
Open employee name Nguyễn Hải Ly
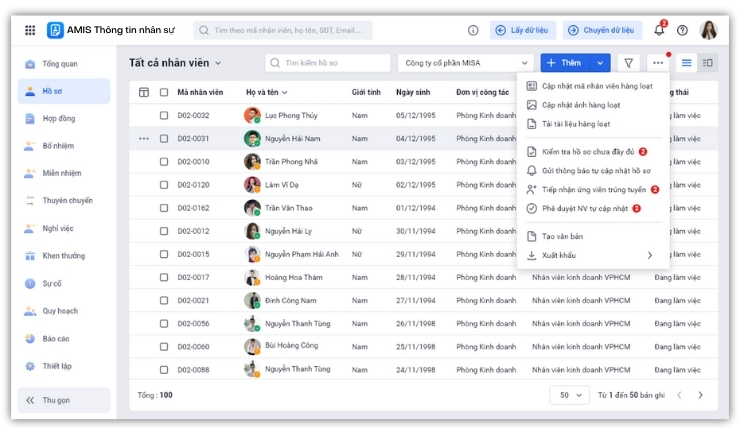(x=288, y=231)
